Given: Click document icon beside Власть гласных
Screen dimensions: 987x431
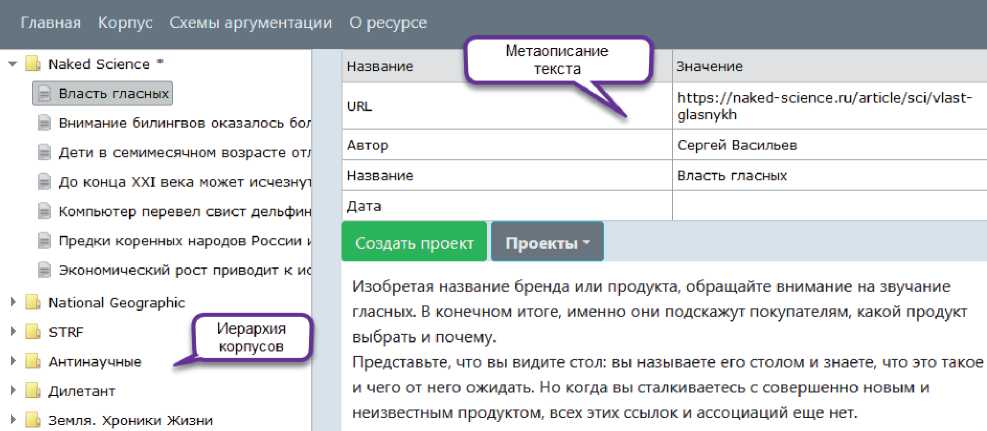Looking at the screenshot, I should point(44,94).
